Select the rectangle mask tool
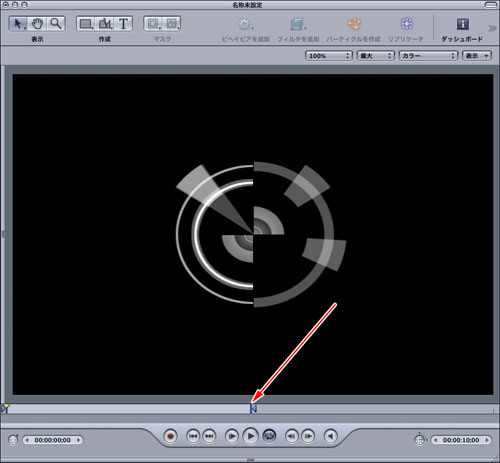The width and height of the screenshot is (500, 463). pyautogui.click(x=153, y=24)
